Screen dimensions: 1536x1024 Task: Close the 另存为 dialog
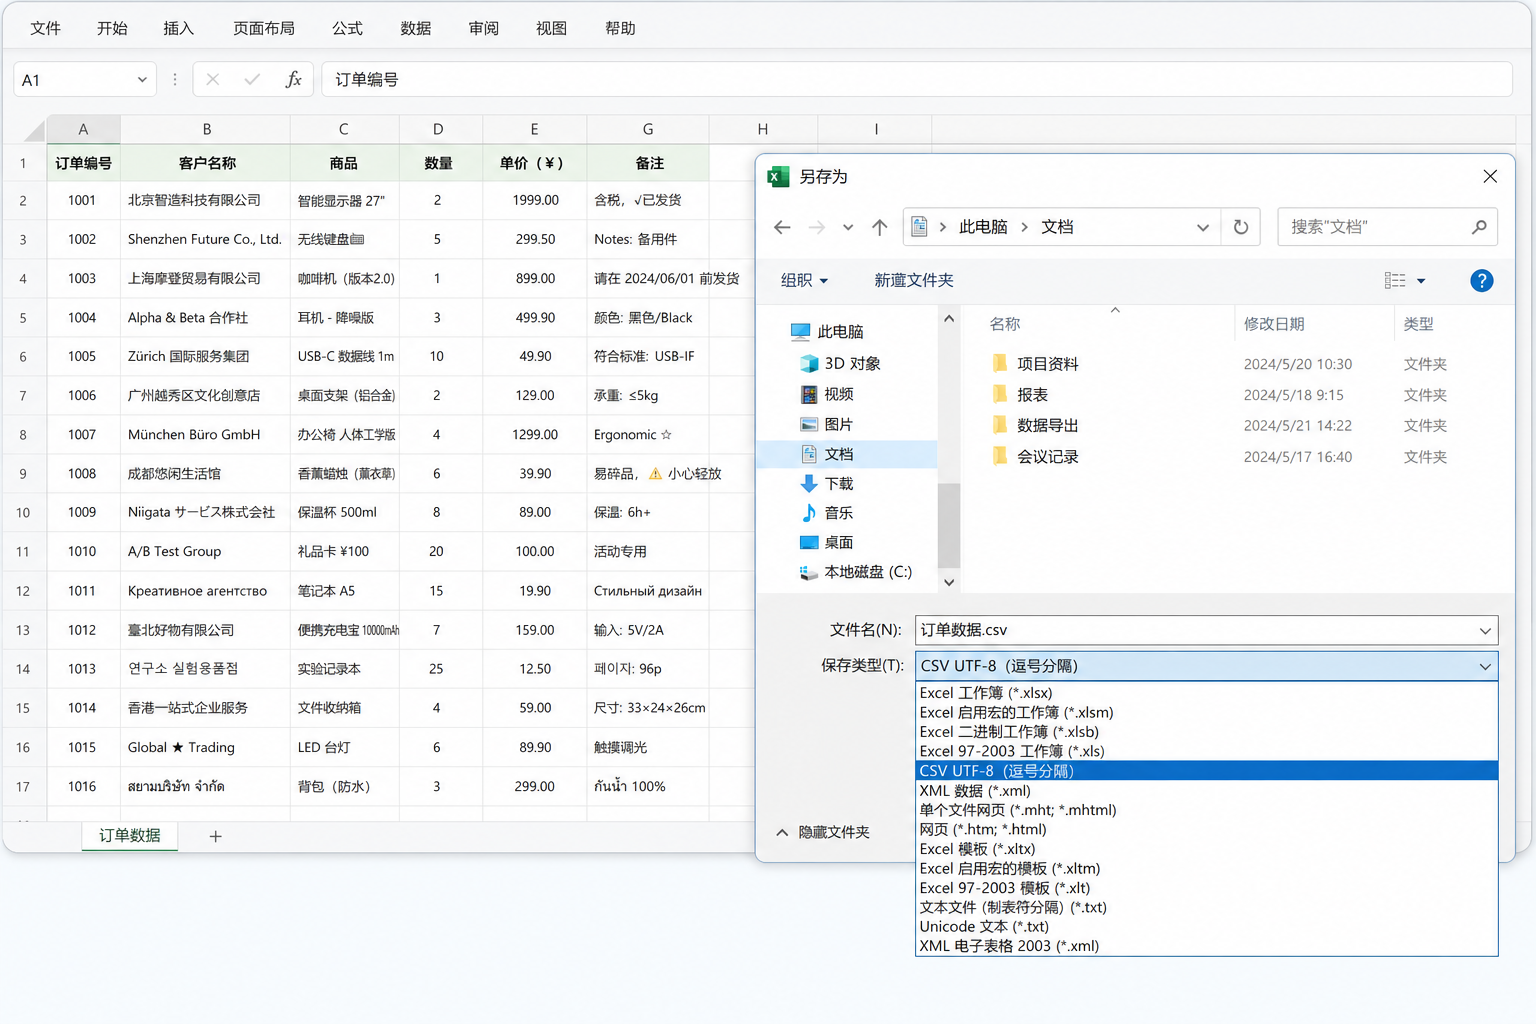[x=1490, y=176]
